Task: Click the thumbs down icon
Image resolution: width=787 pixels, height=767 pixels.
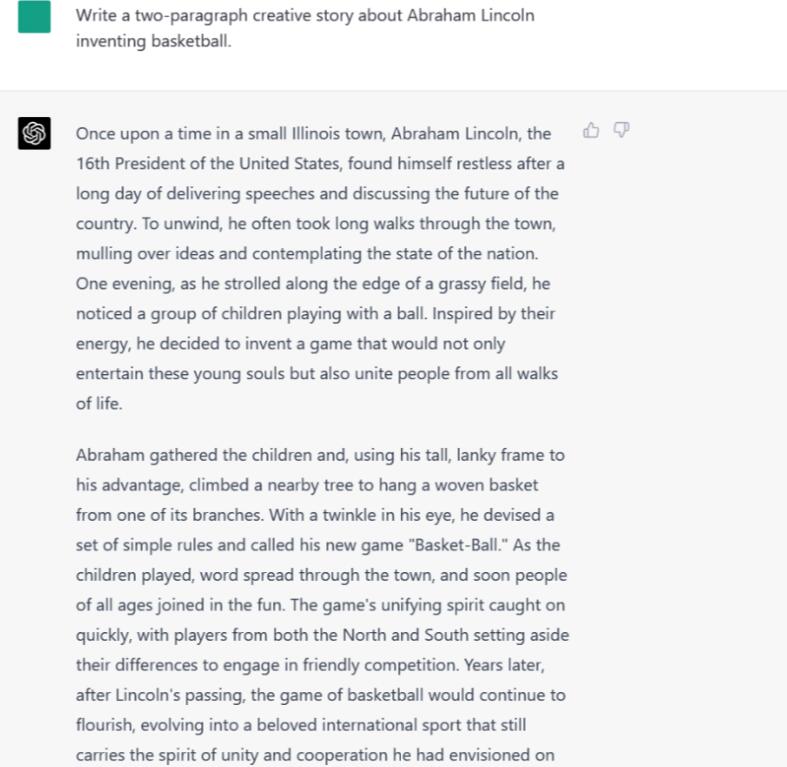Action: click(621, 131)
